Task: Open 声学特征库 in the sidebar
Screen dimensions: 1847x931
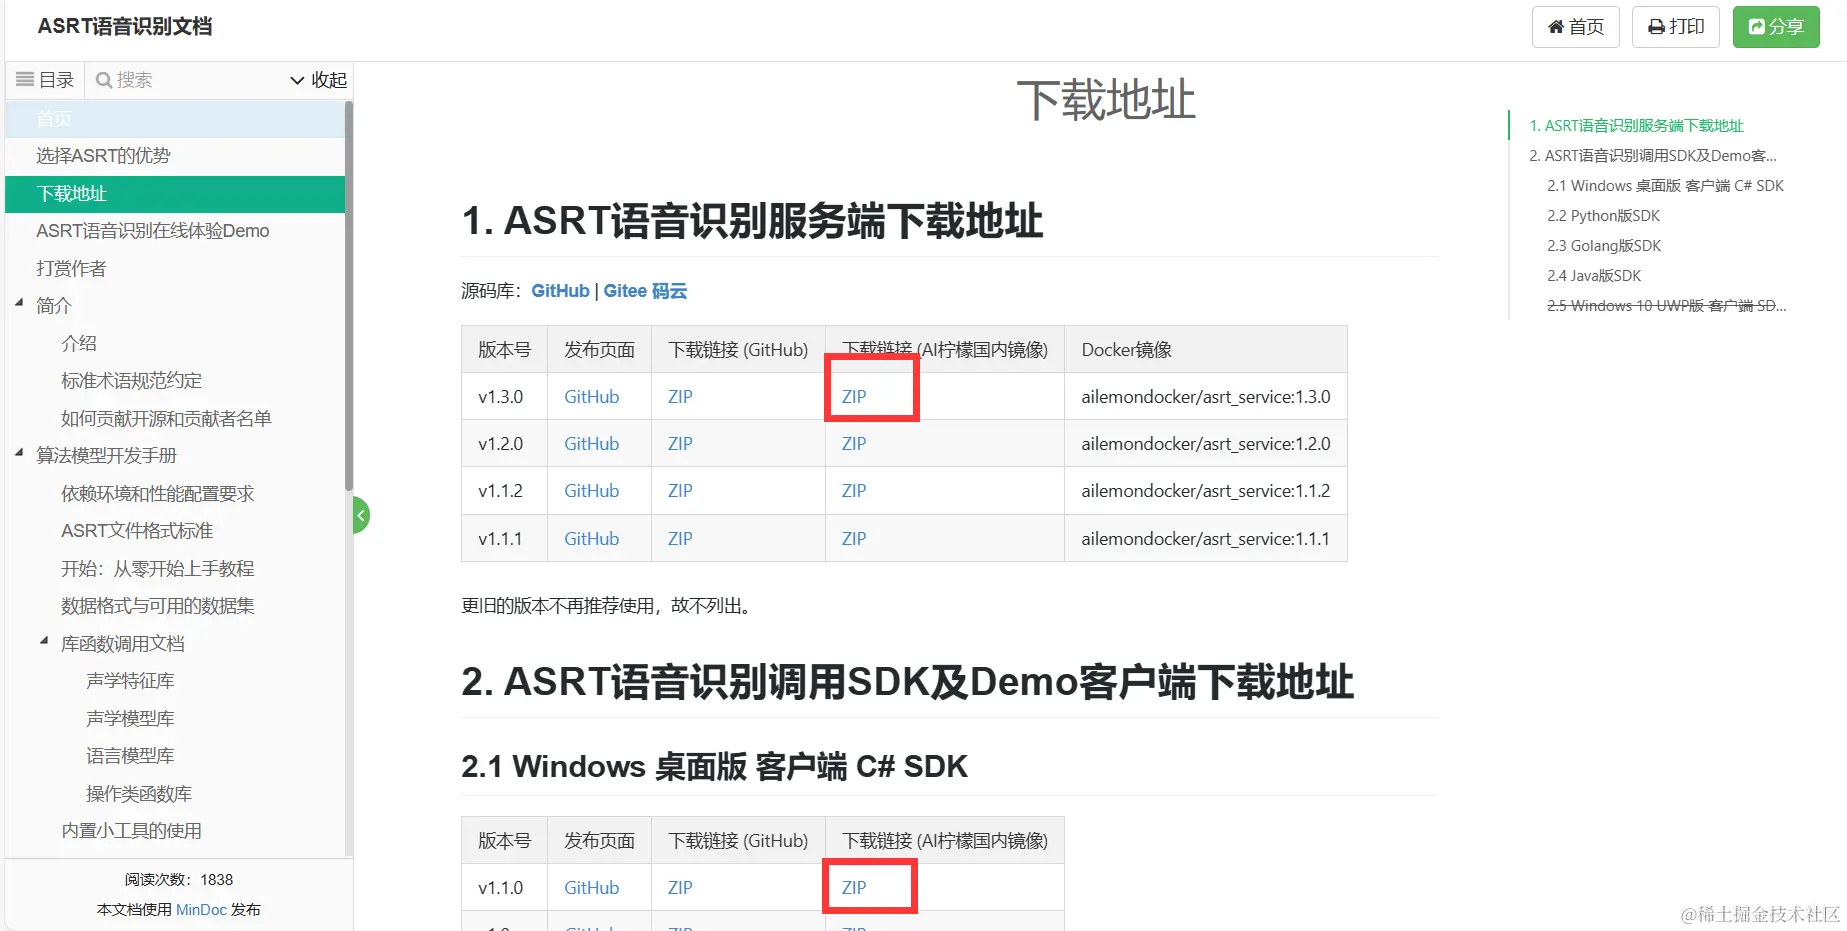Action: (130, 681)
